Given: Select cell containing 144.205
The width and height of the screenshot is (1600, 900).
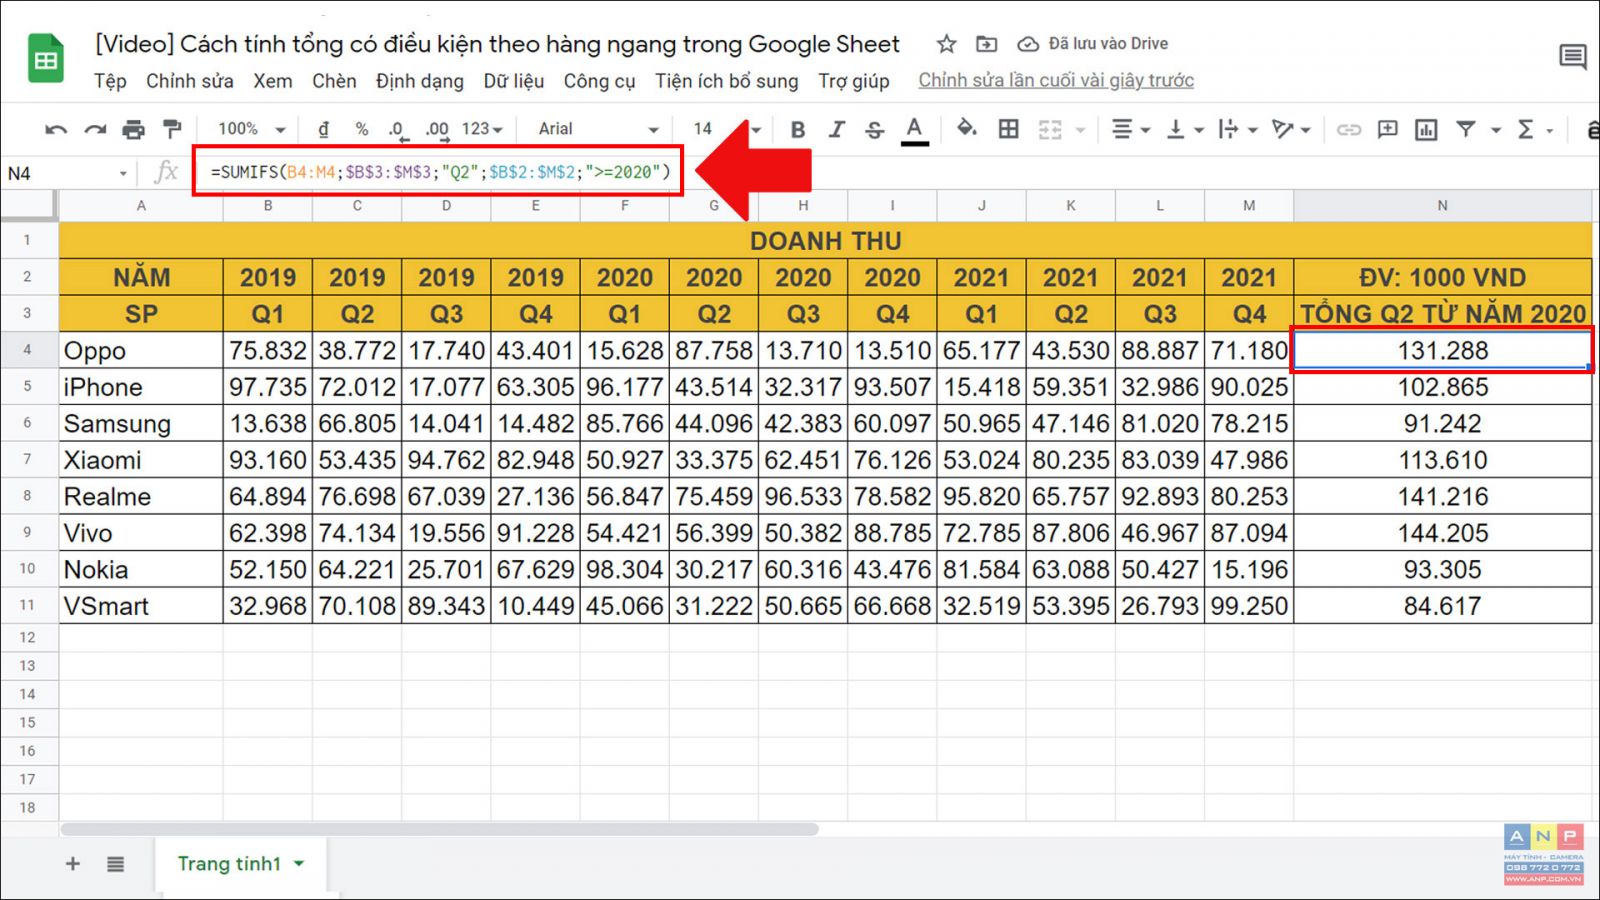Looking at the screenshot, I should pos(1442,533).
